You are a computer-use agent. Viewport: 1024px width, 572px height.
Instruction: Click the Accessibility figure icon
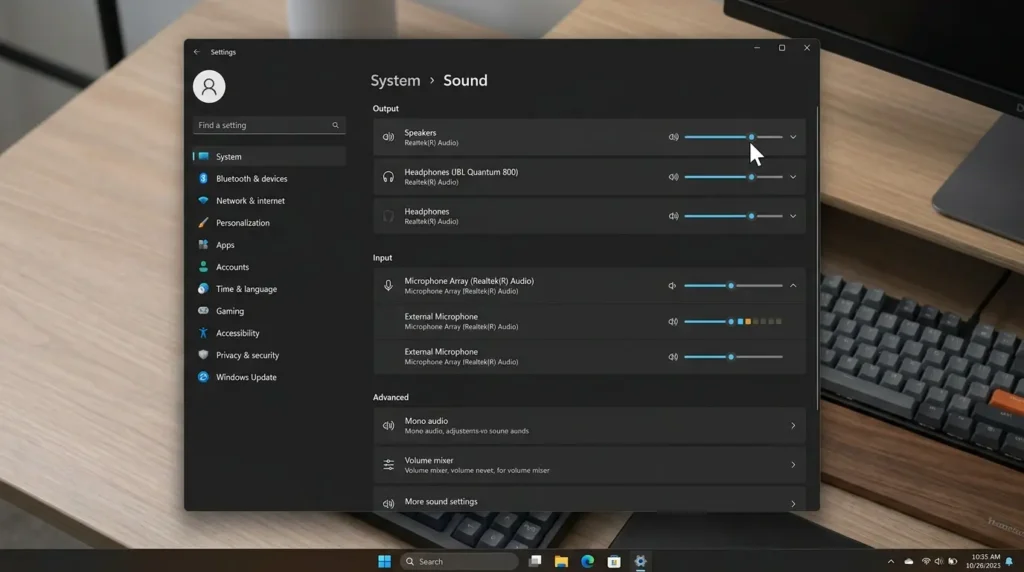[203, 333]
